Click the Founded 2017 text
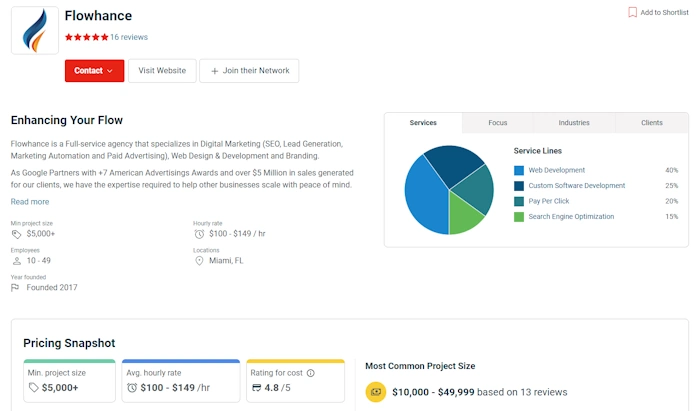The width and height of the screenshot is (700, 411). 52,287
